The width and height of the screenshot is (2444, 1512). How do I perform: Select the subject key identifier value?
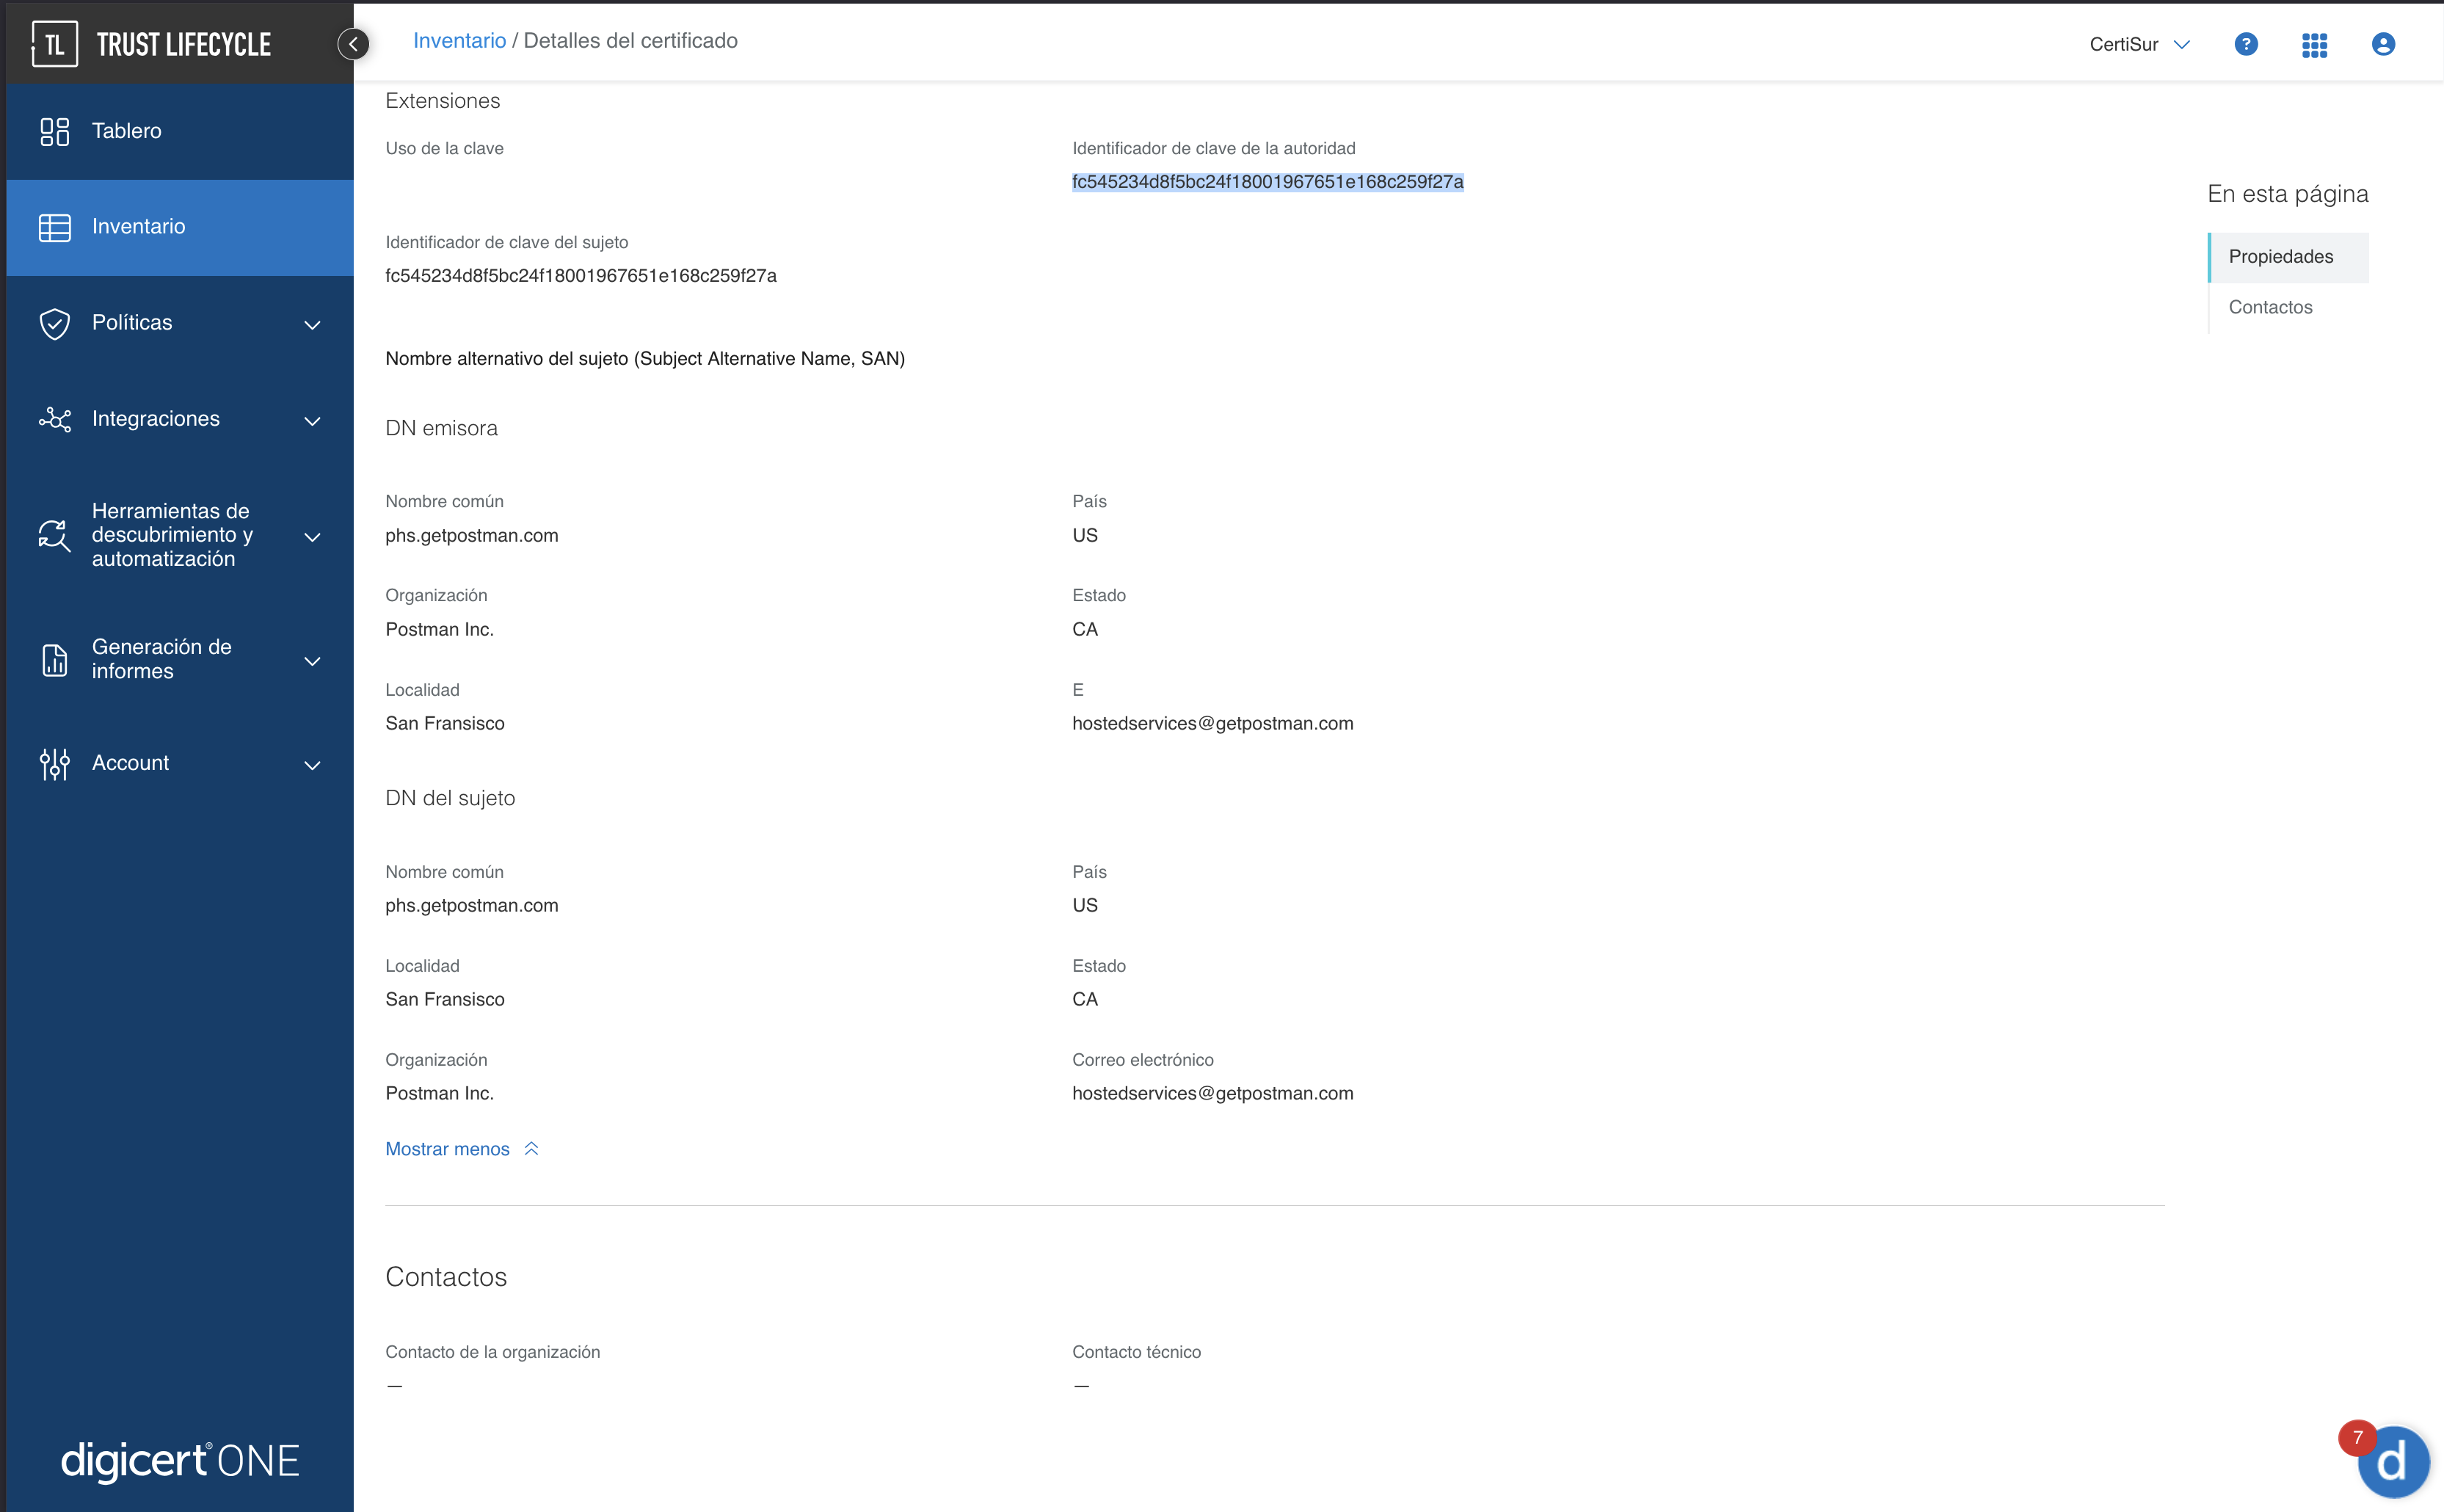580,275
